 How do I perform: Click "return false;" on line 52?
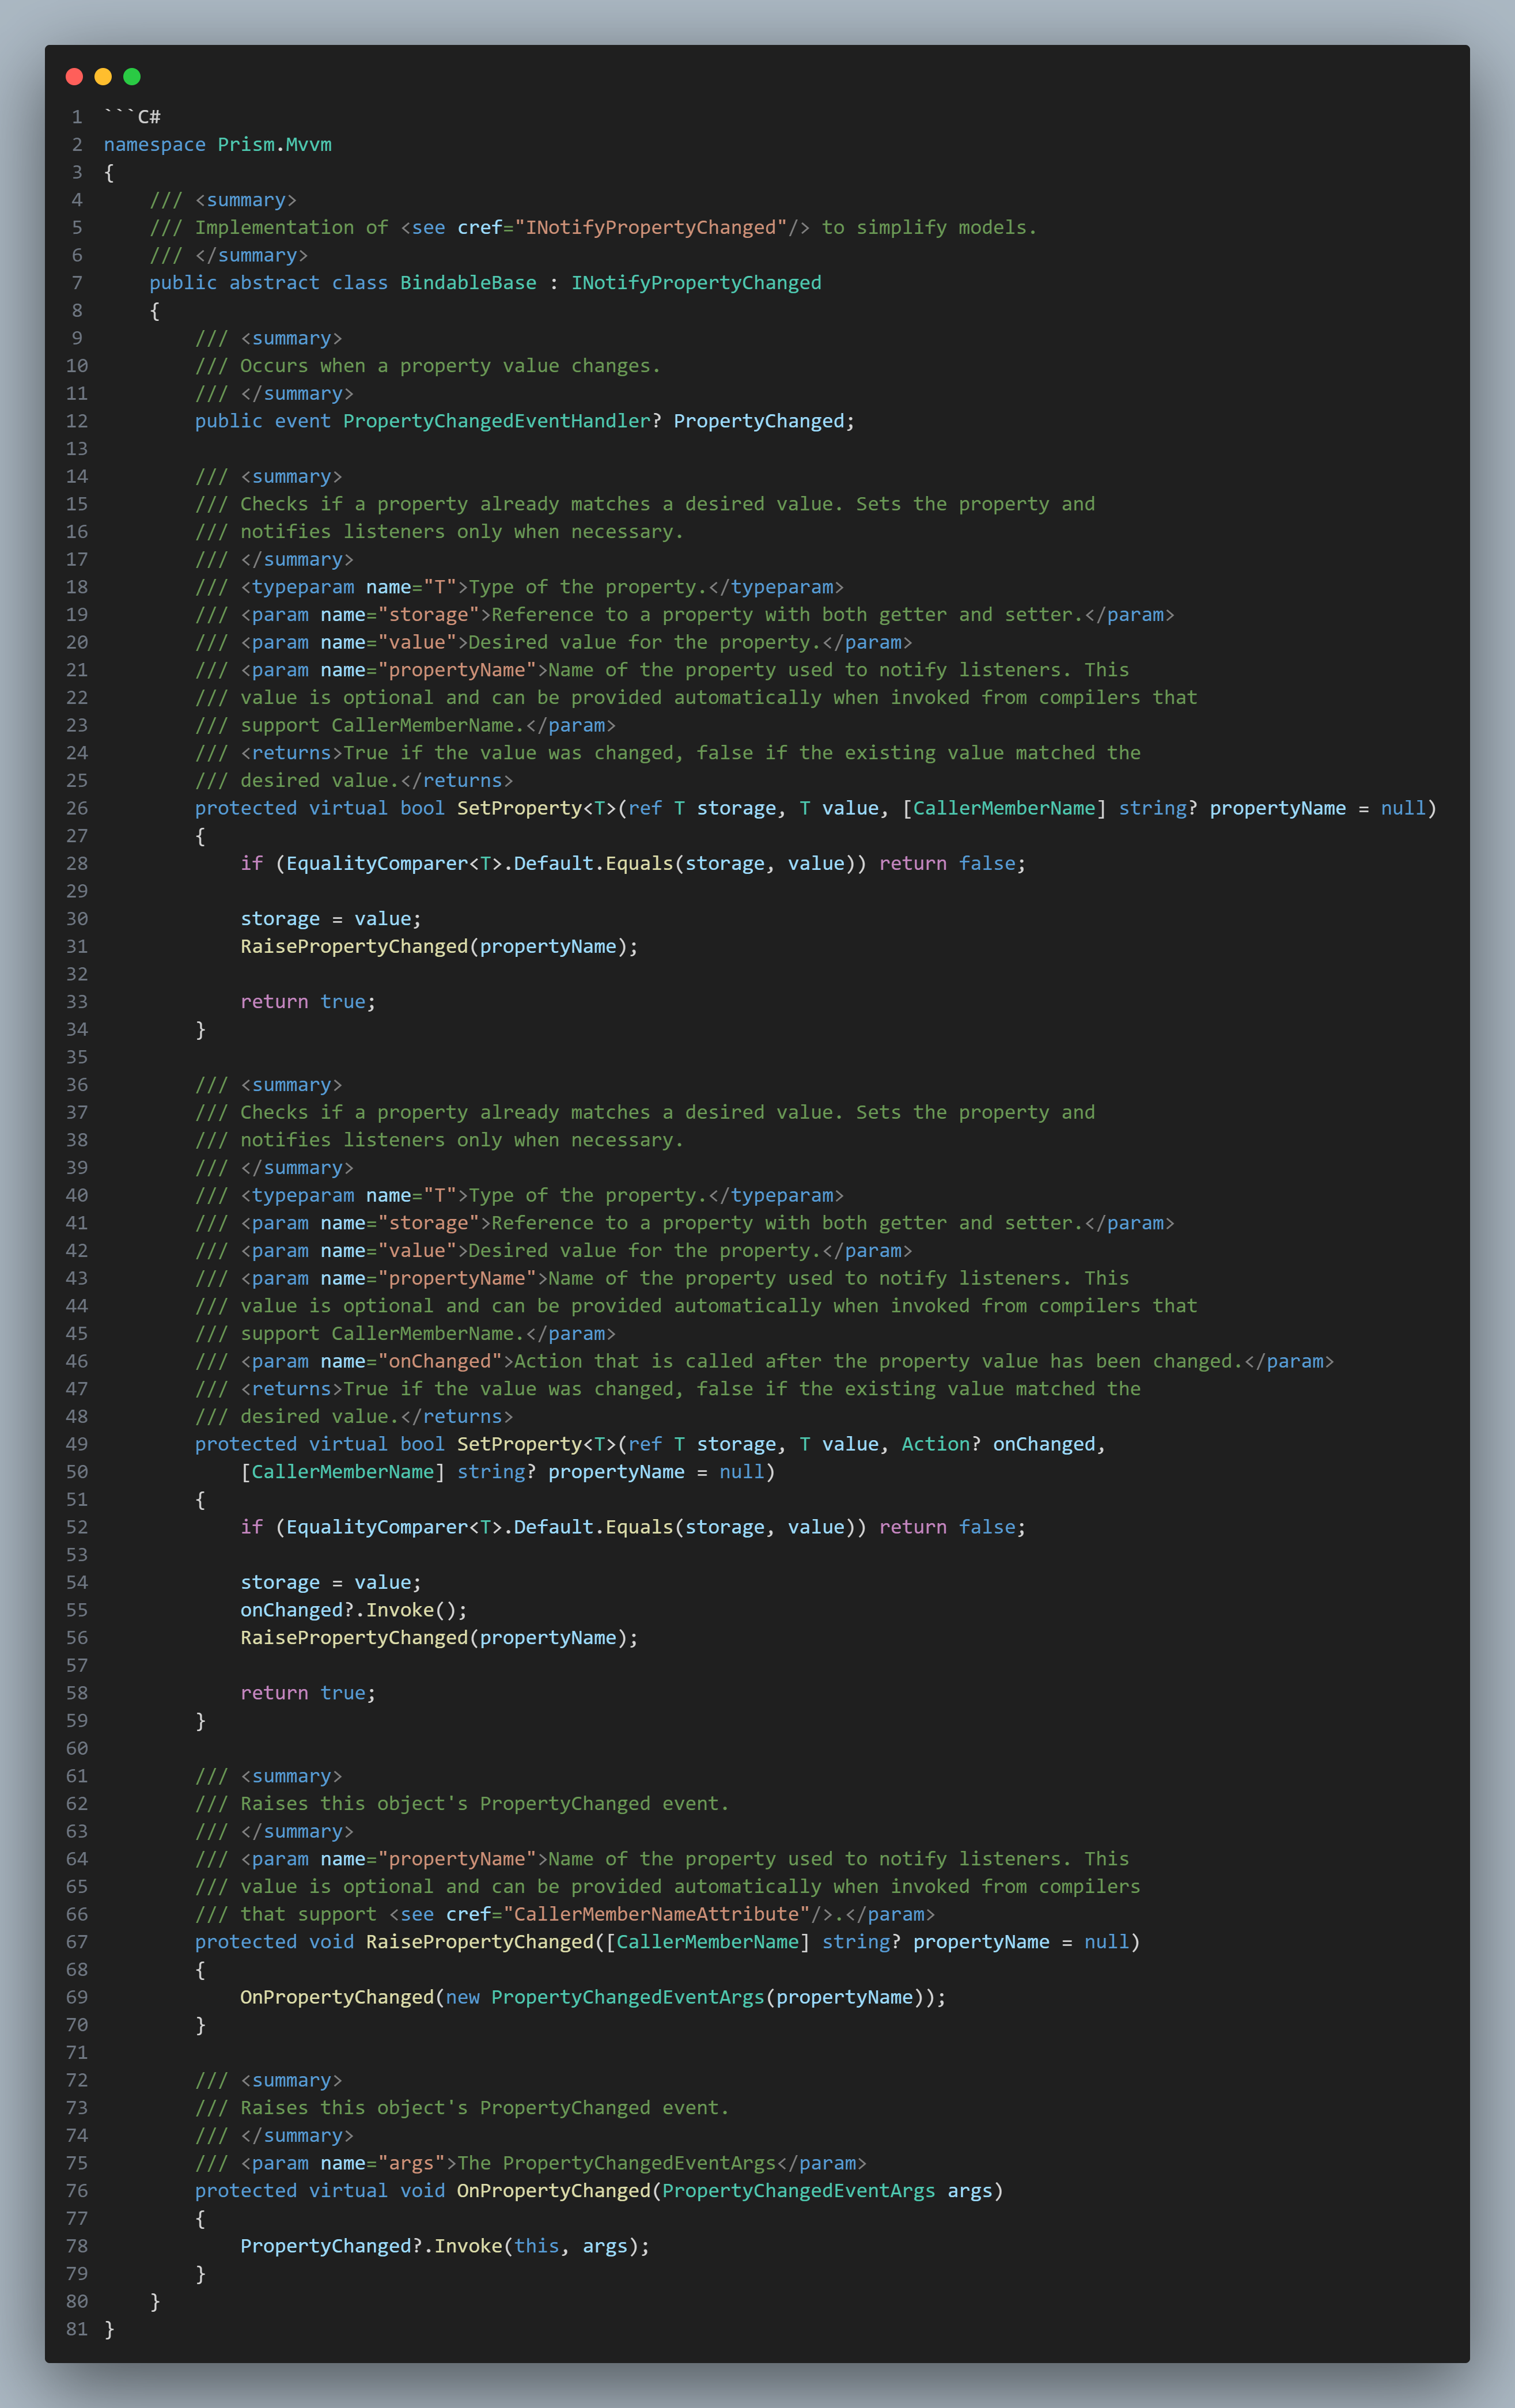point(952,1527)
